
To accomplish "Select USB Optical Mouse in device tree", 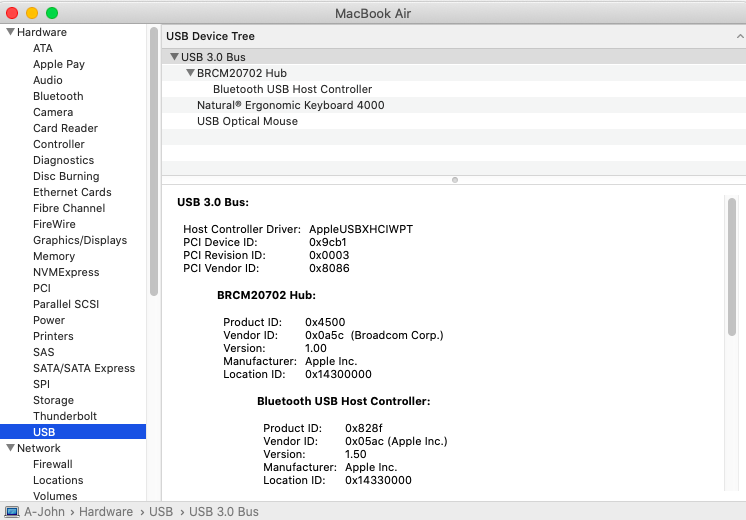I will coord(247,121).
